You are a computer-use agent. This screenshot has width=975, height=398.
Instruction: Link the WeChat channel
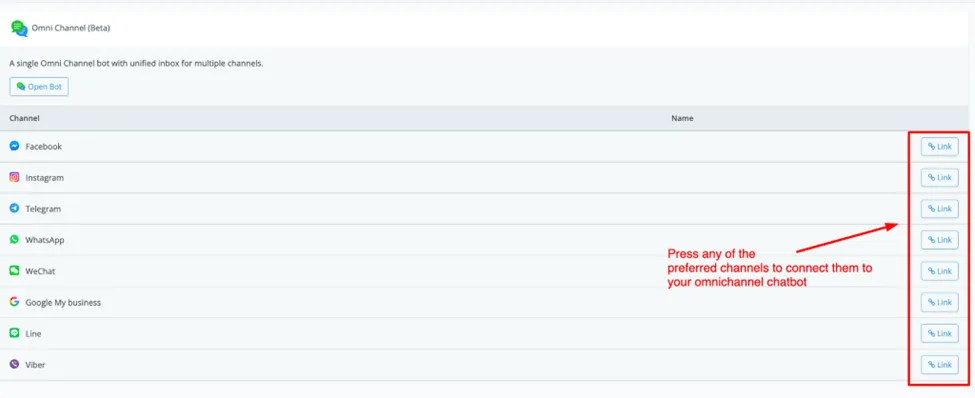pyautogui.click(x=940, y=271)
